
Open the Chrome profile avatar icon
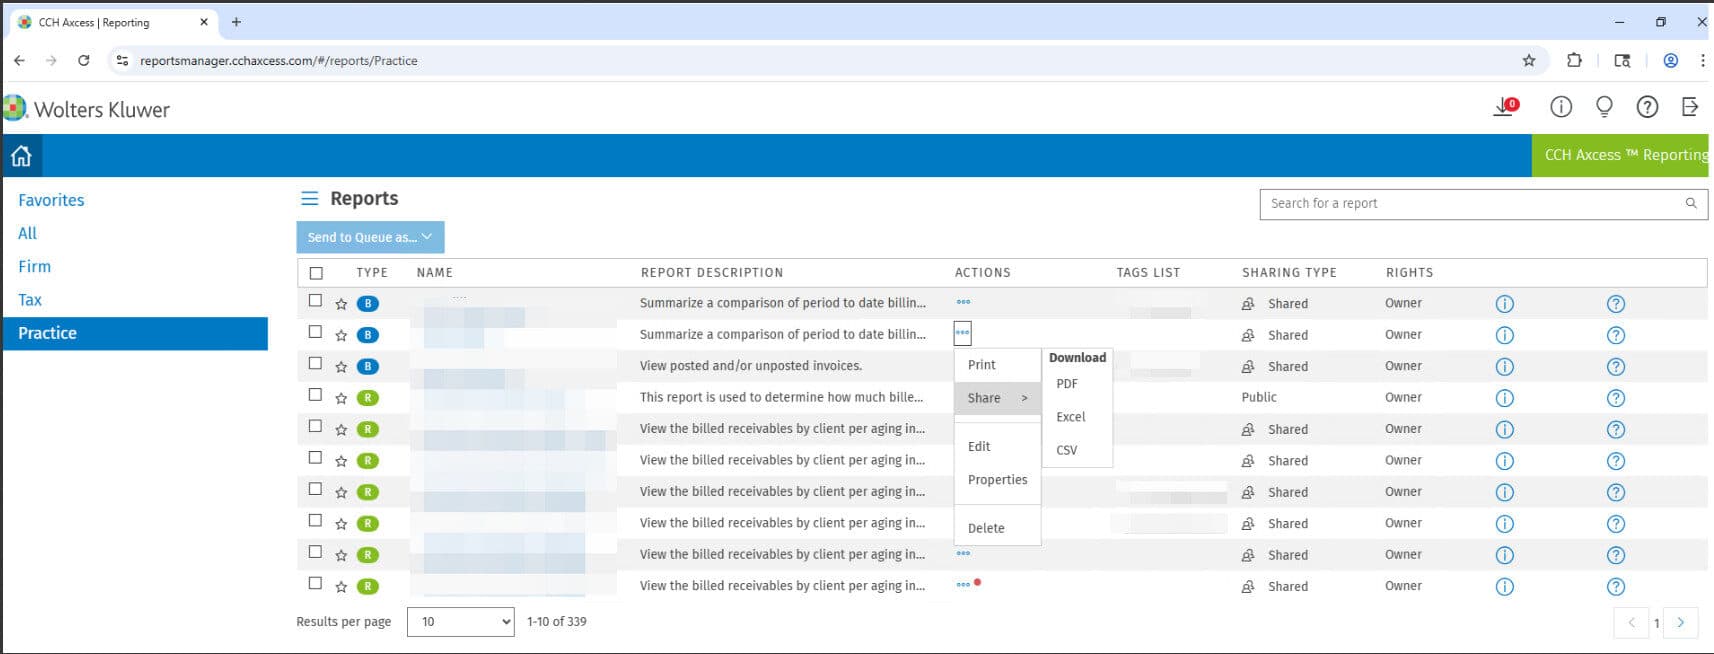1670,60
